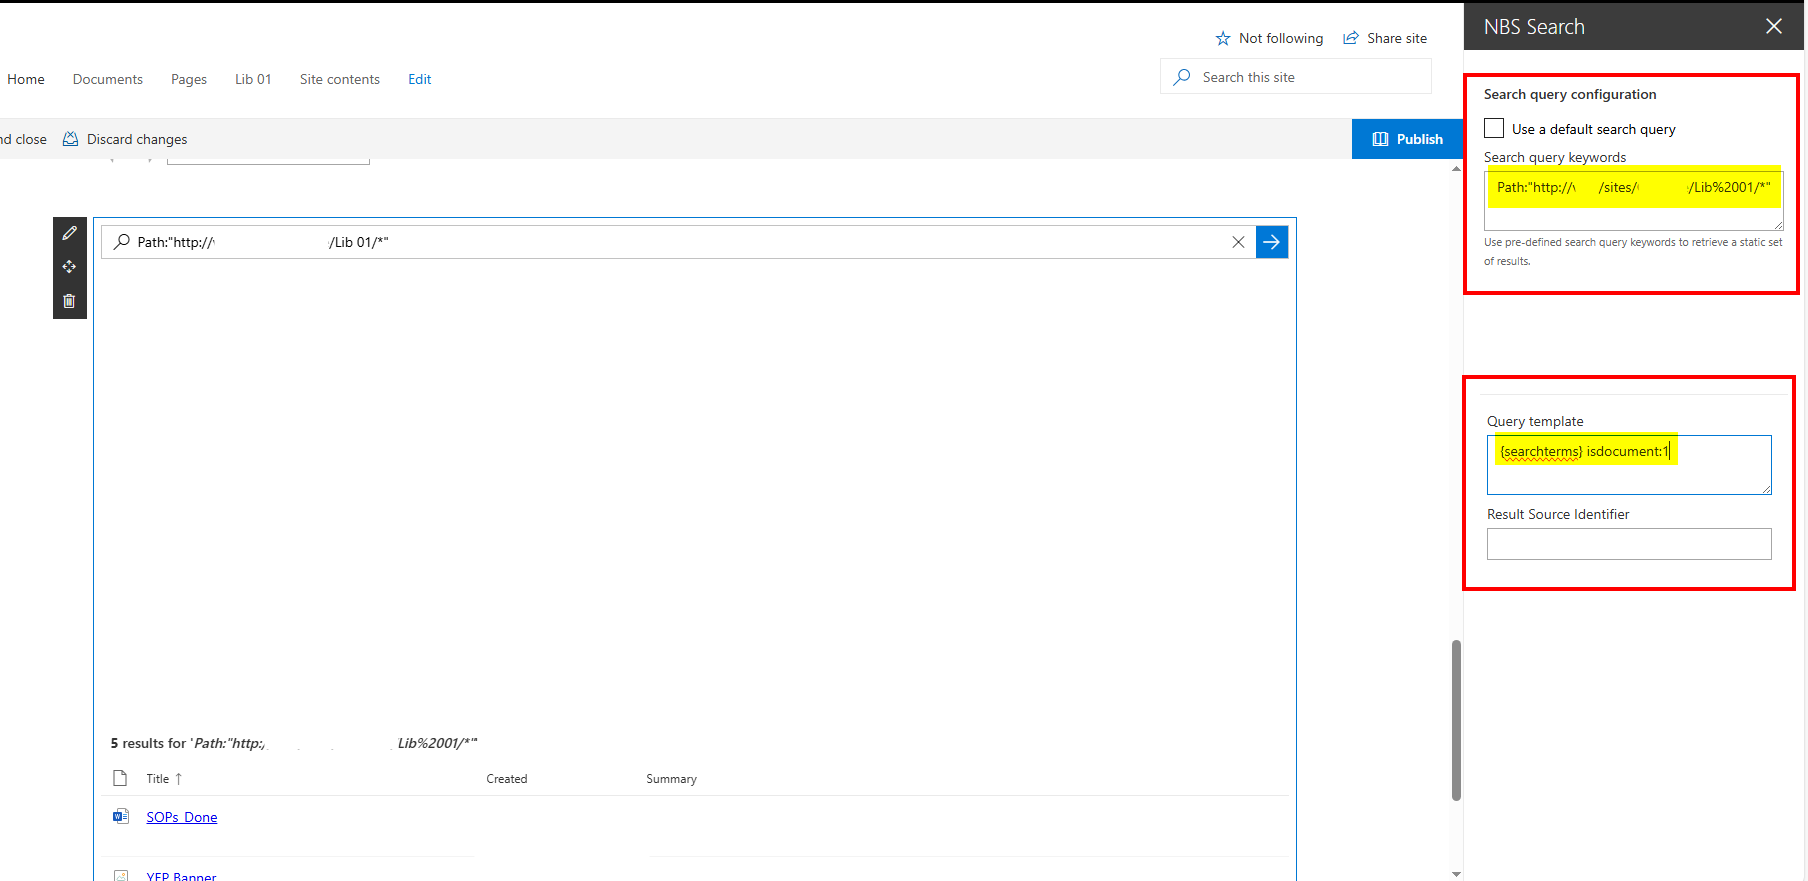Image resolution: width=1808 pixels, height=881 pixels.
Task: Click the scrollbar down arrow
Action: (x=1456, y=874)
